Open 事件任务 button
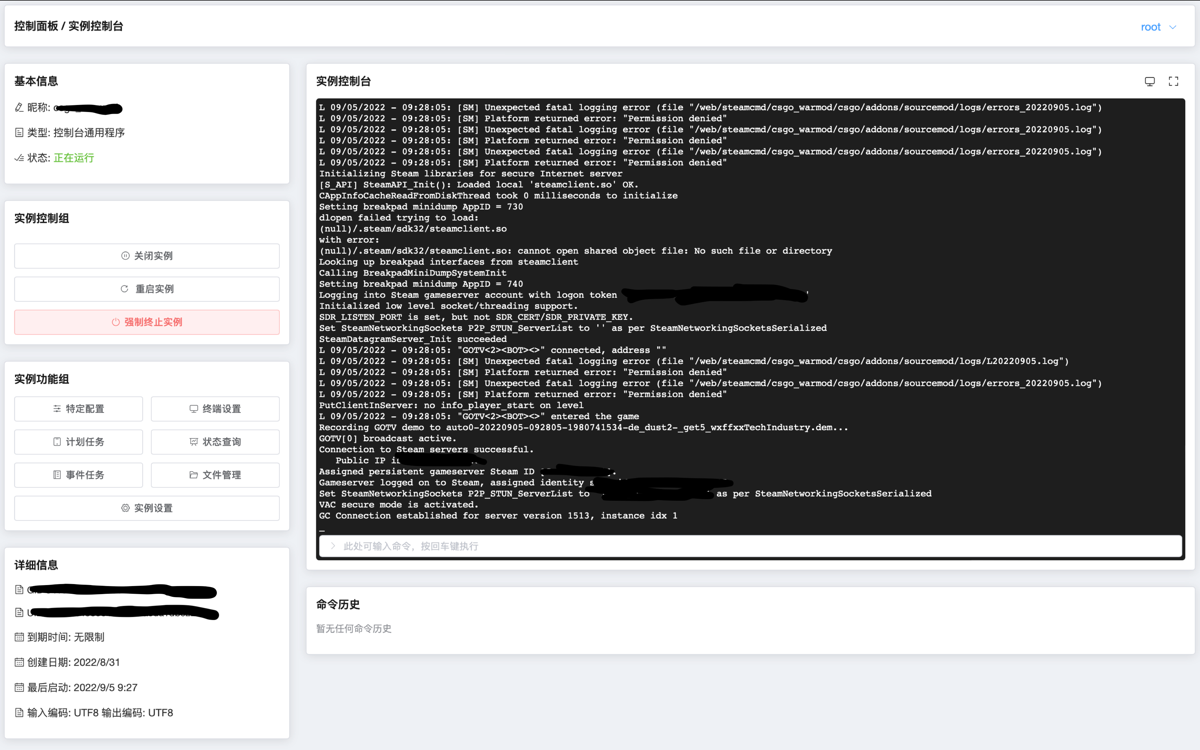 tap(78, 475)
